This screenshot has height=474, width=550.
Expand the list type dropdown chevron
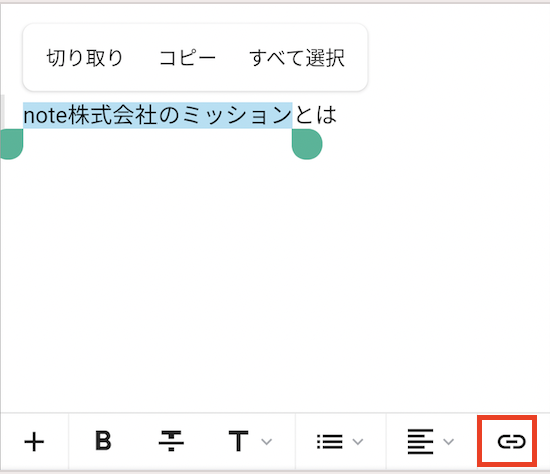(x=358, y=442)
